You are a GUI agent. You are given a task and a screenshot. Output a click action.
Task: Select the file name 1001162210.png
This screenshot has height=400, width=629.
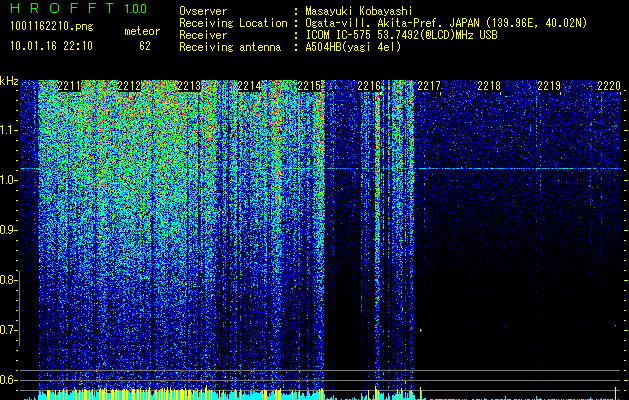[52, 26]
